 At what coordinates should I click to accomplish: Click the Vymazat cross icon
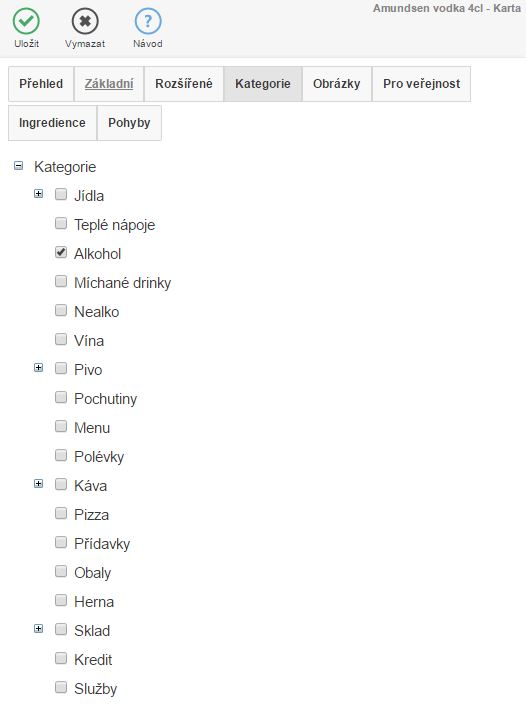[x=85, y=21]
